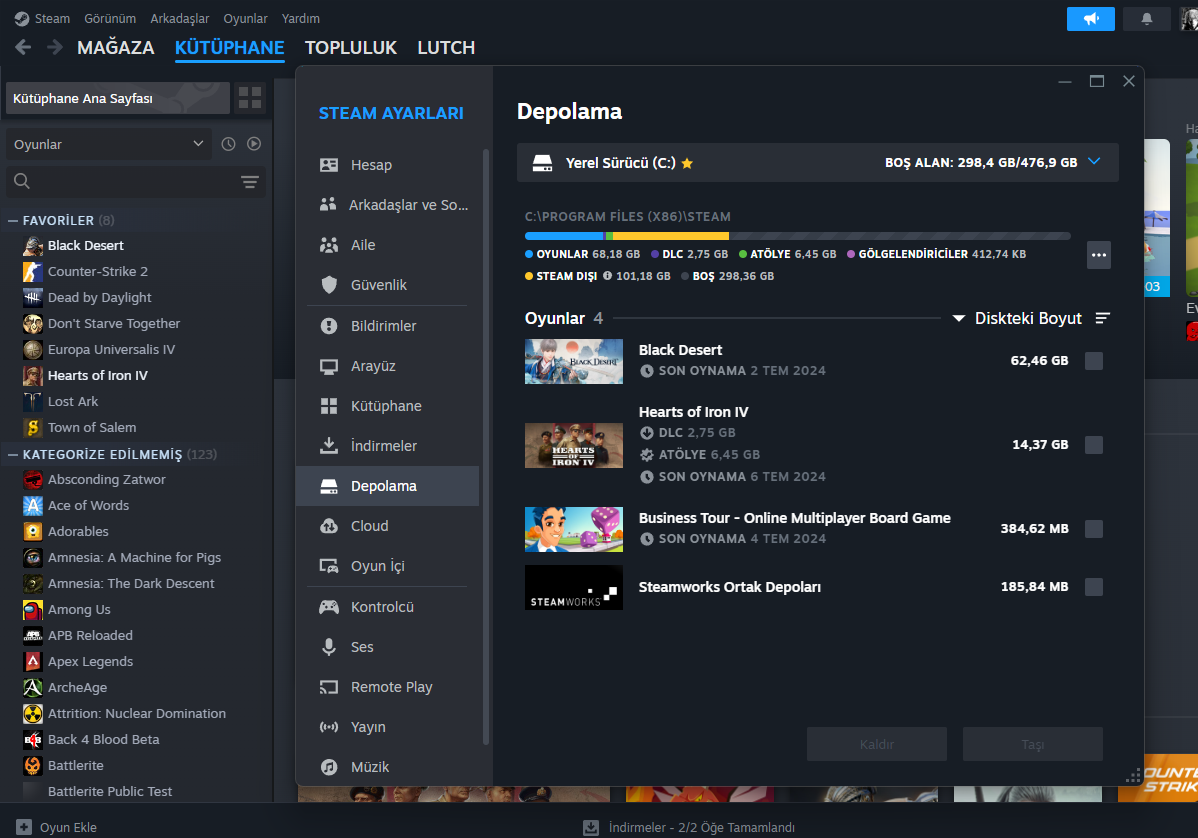Switch to the TOPLULUK tab
This screenshot has width=1198, height=838.
(x=351, y=47)
